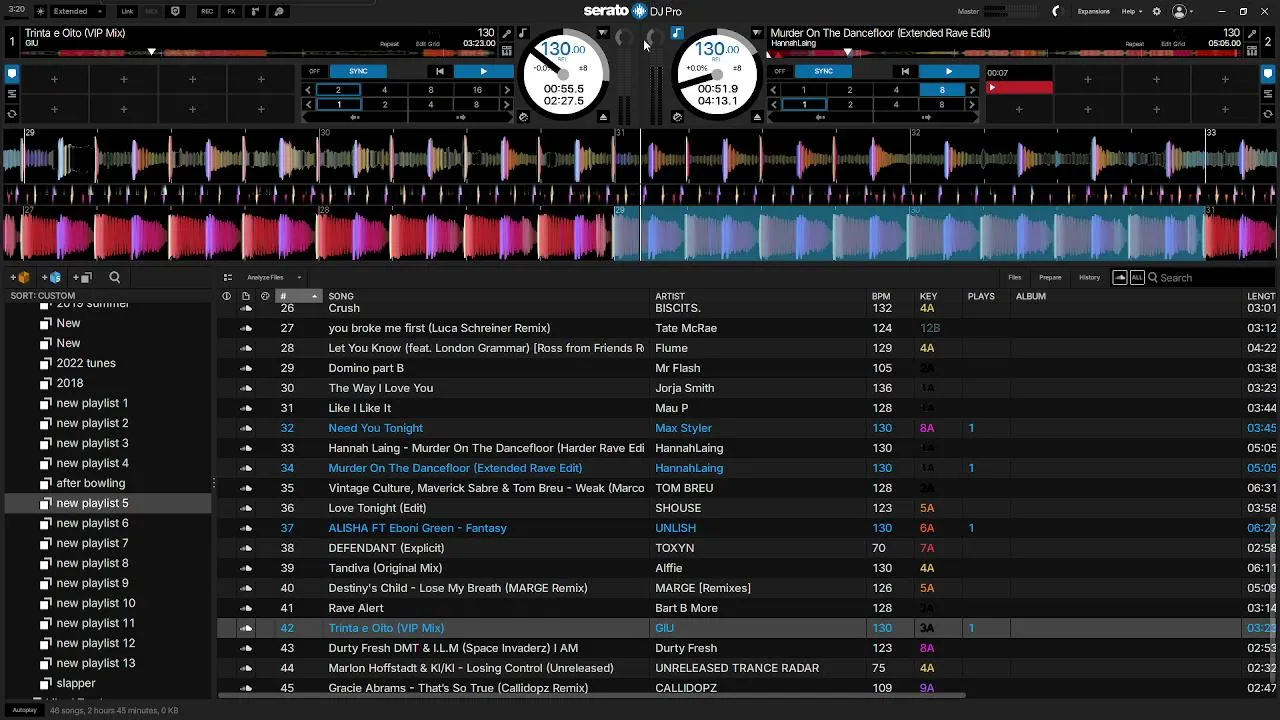1280x720 pixels.
Task: Select left deck flip/rotate tab icon
Action: click(12, 113)
